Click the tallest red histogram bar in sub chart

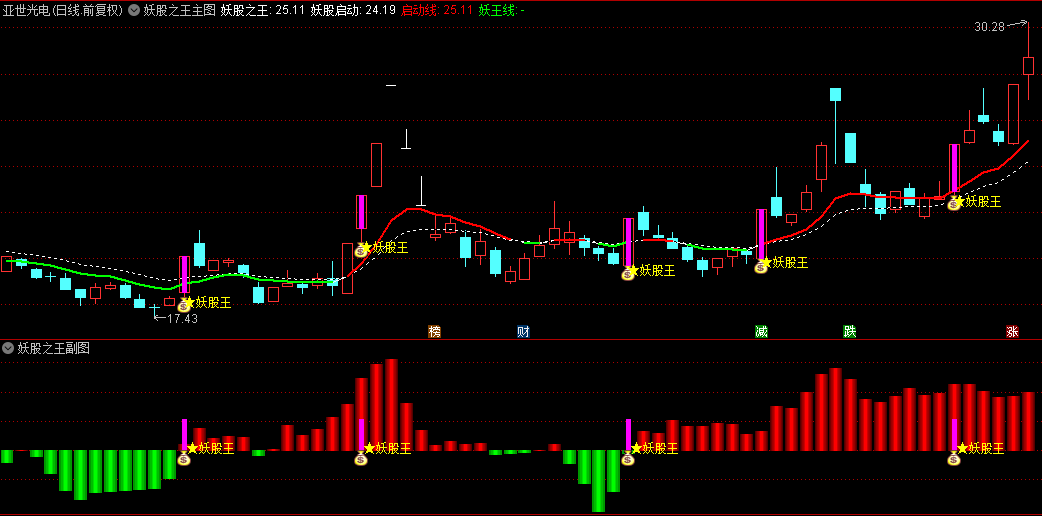pos(391,404)
